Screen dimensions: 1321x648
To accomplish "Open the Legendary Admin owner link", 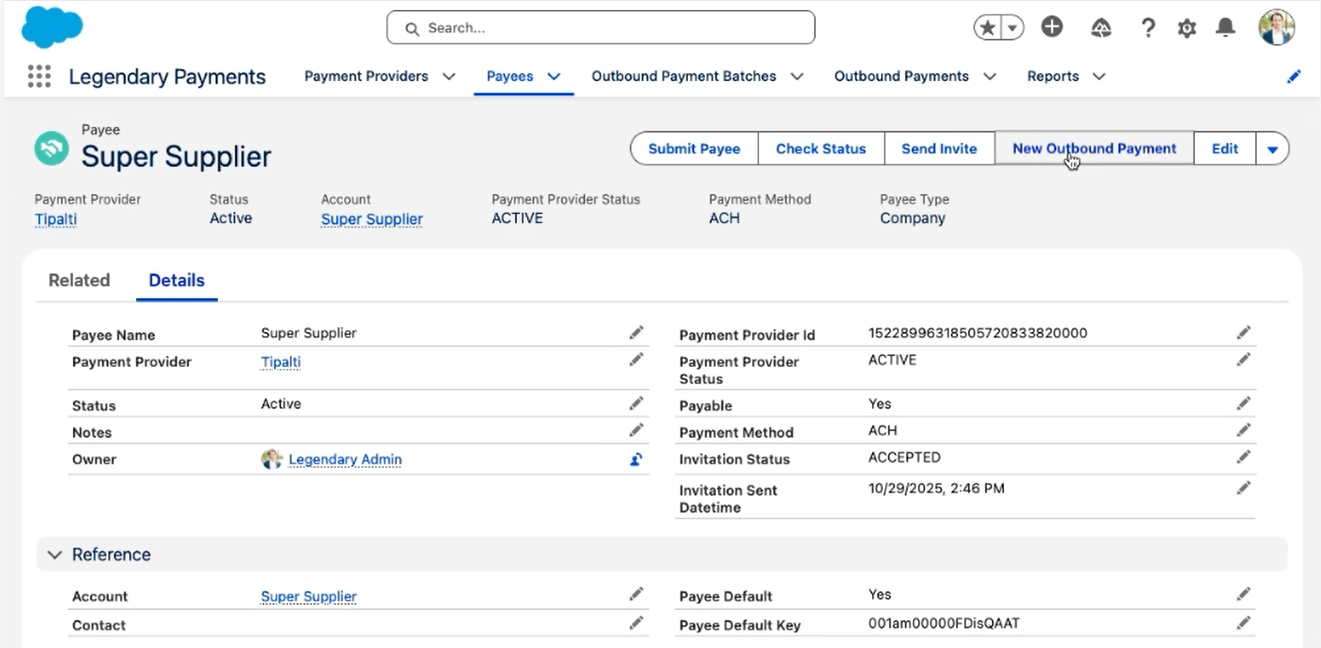I will (x=345, y=460).
